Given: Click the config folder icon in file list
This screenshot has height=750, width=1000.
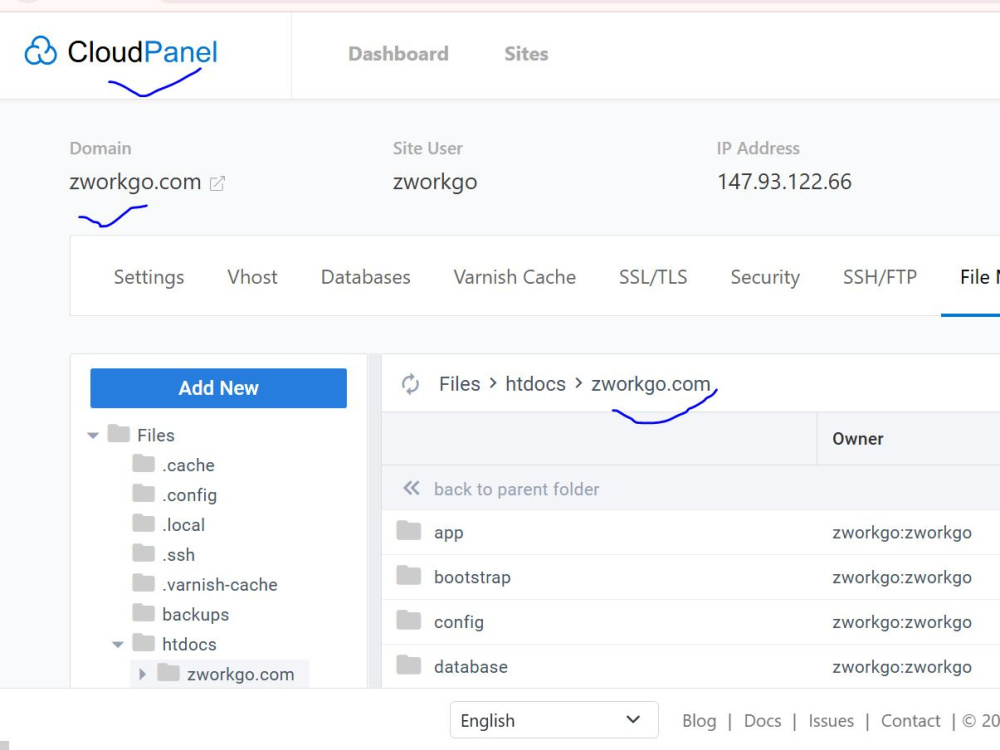Looking at the screenshot, I should coord(409,620).
